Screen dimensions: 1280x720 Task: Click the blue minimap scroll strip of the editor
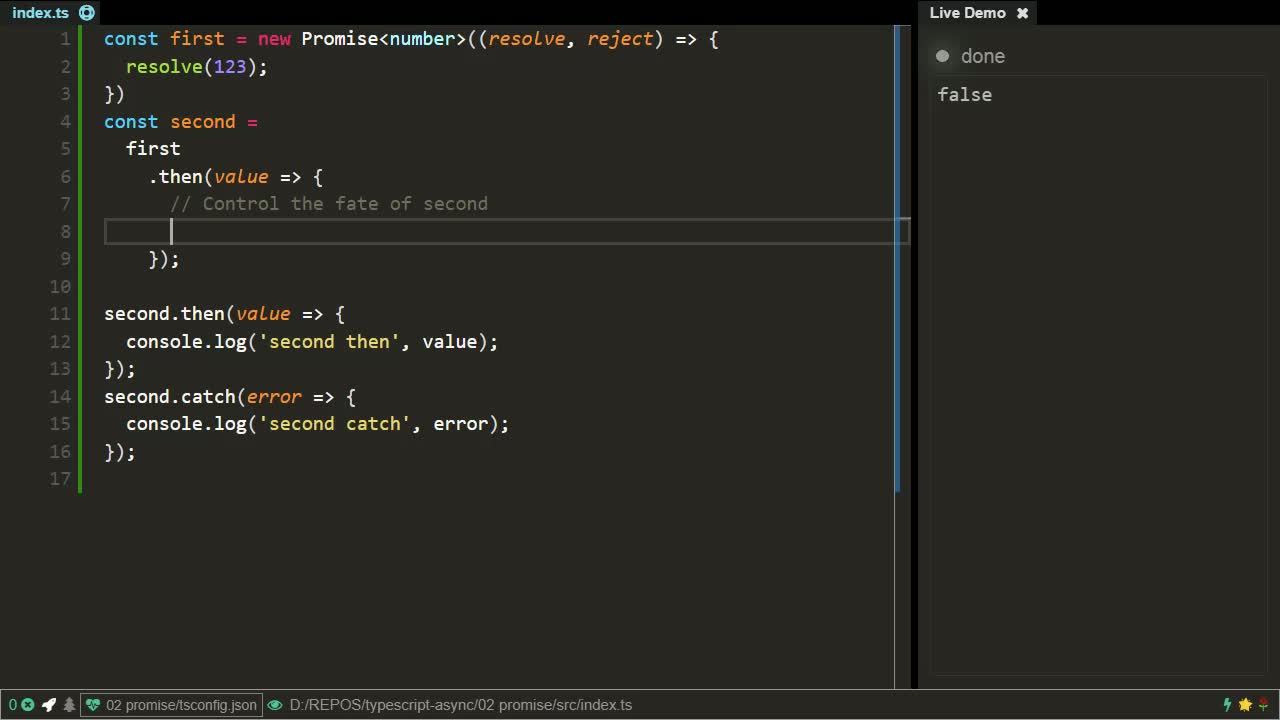897,258
